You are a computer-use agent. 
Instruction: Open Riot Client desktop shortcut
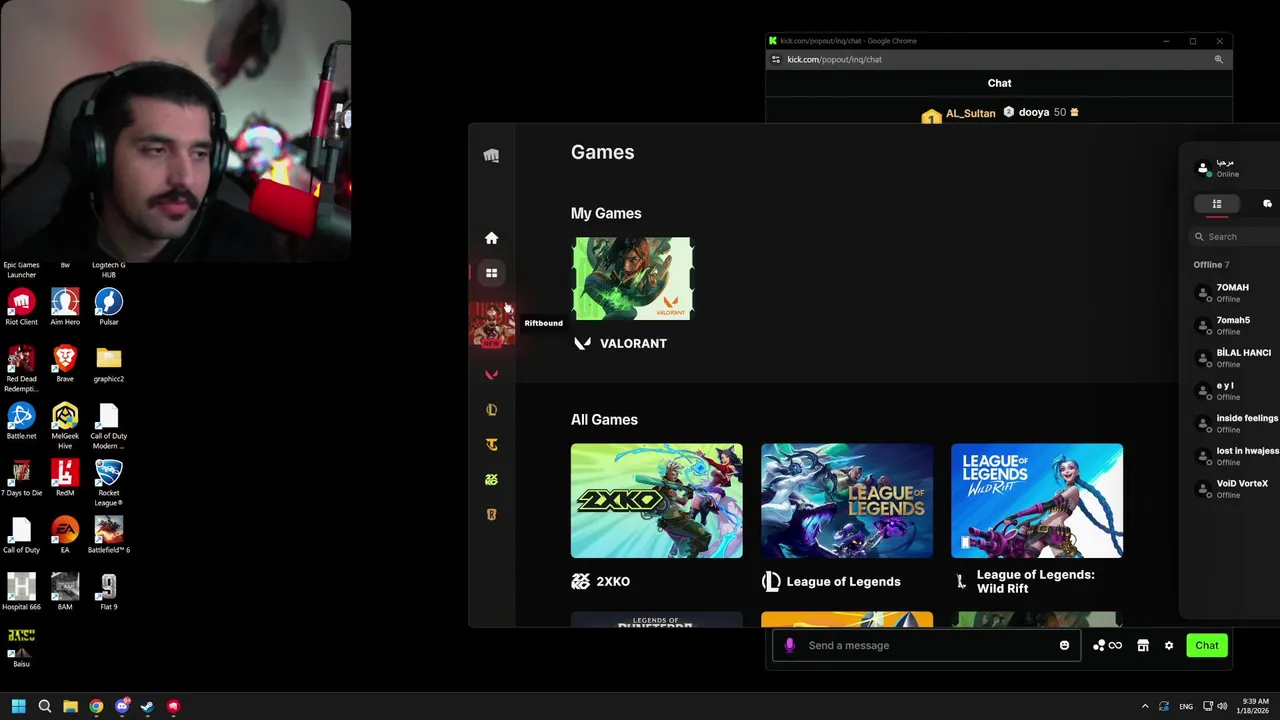(21, 307)
